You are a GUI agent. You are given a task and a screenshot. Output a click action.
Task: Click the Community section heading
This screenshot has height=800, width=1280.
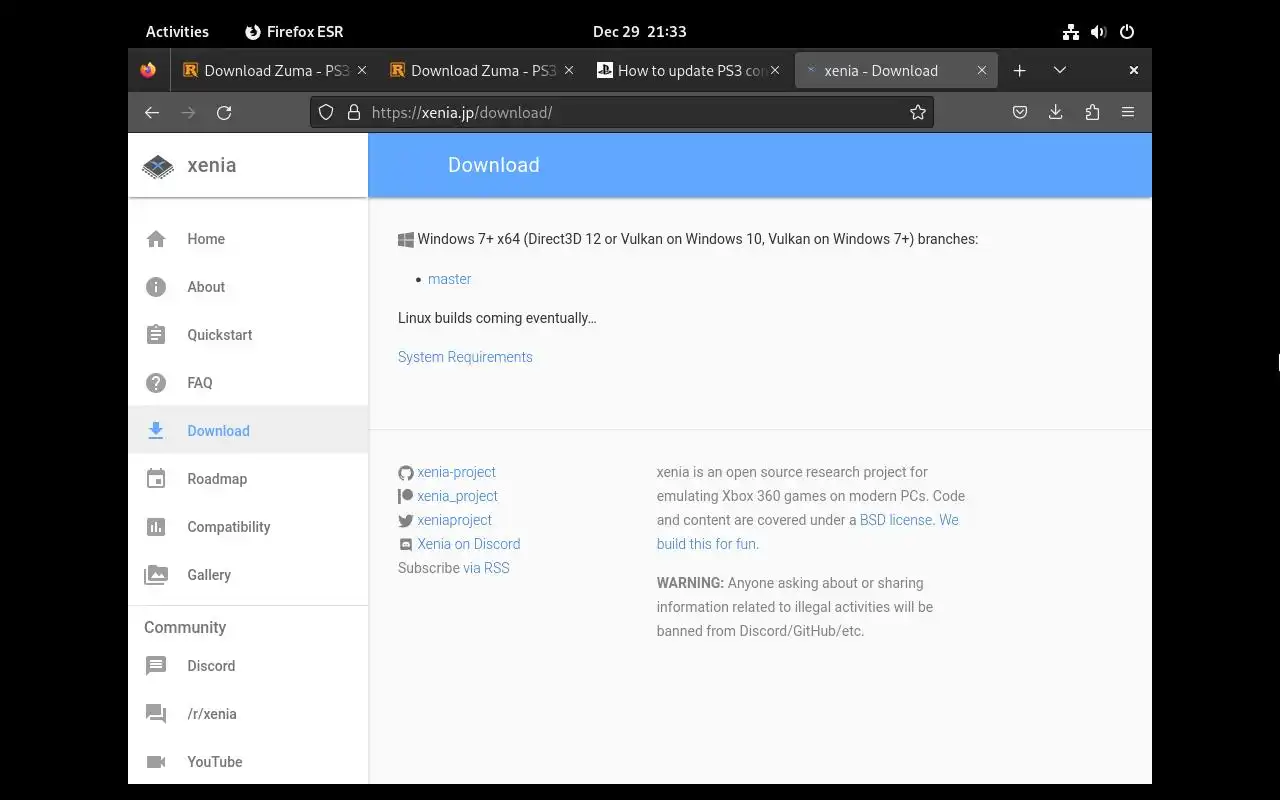pyautogui.click(x=185, y=628)
